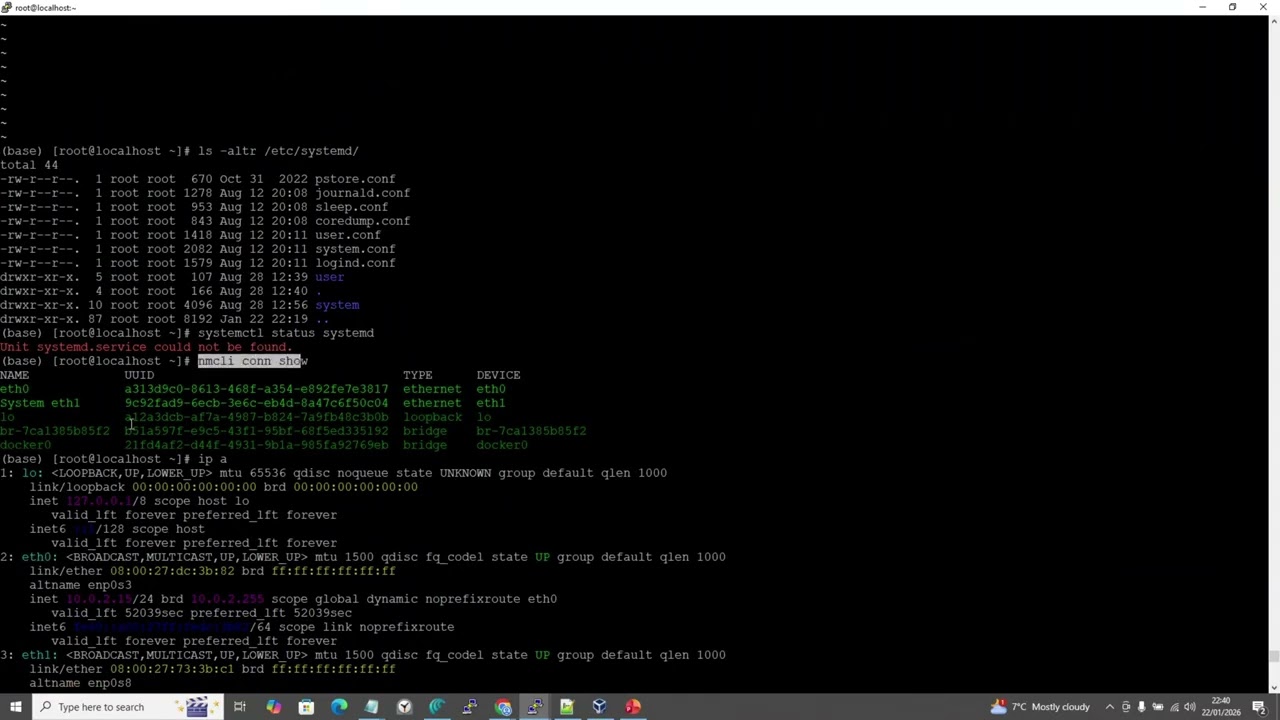
Task: Click the root@localhost:~ window title
Action: point(45,7)
